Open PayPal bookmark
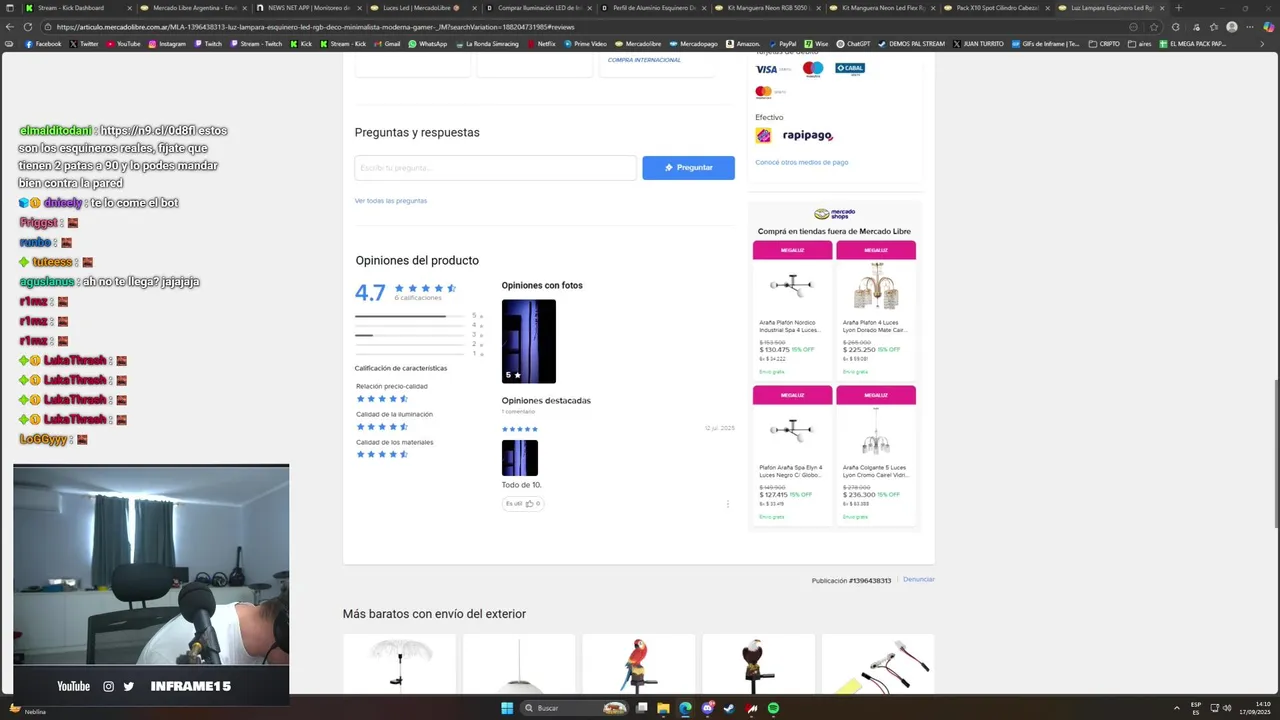This screenshot has height=720, width=1280. coord(783,44)
